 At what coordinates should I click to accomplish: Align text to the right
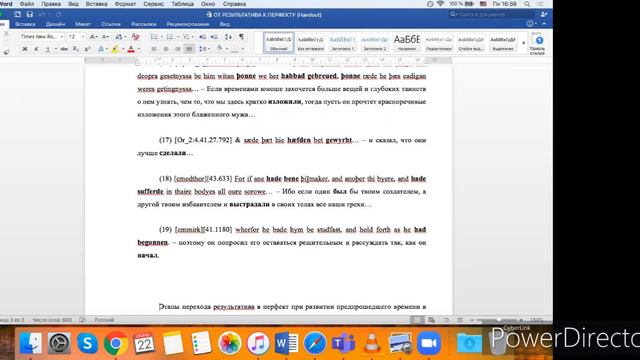(177, 49)
